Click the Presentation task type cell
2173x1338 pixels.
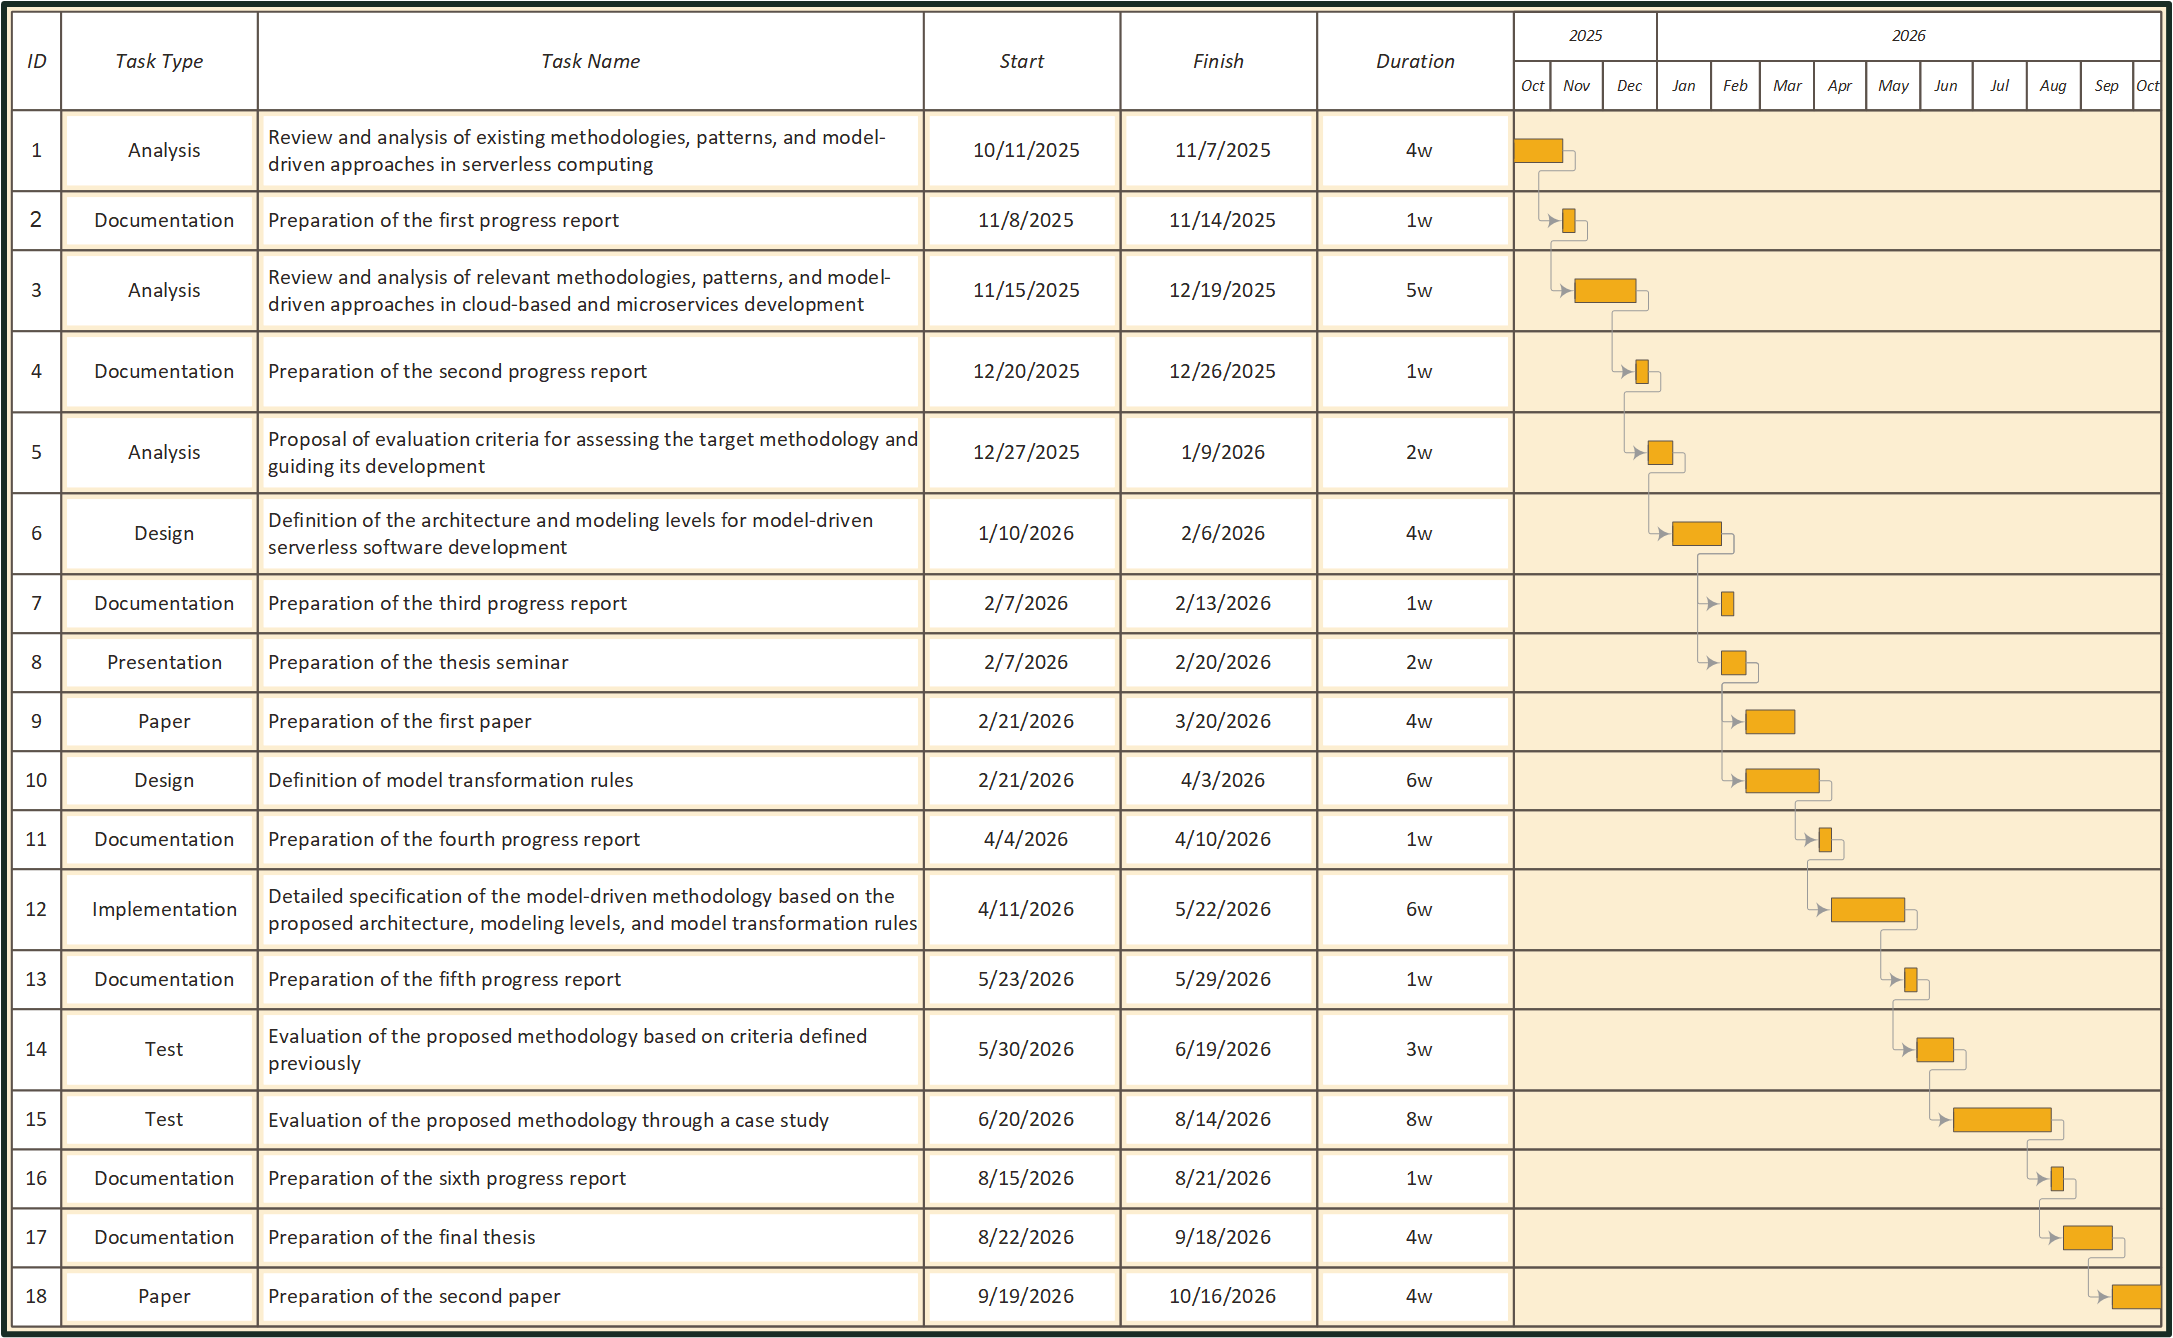point(164,662)
